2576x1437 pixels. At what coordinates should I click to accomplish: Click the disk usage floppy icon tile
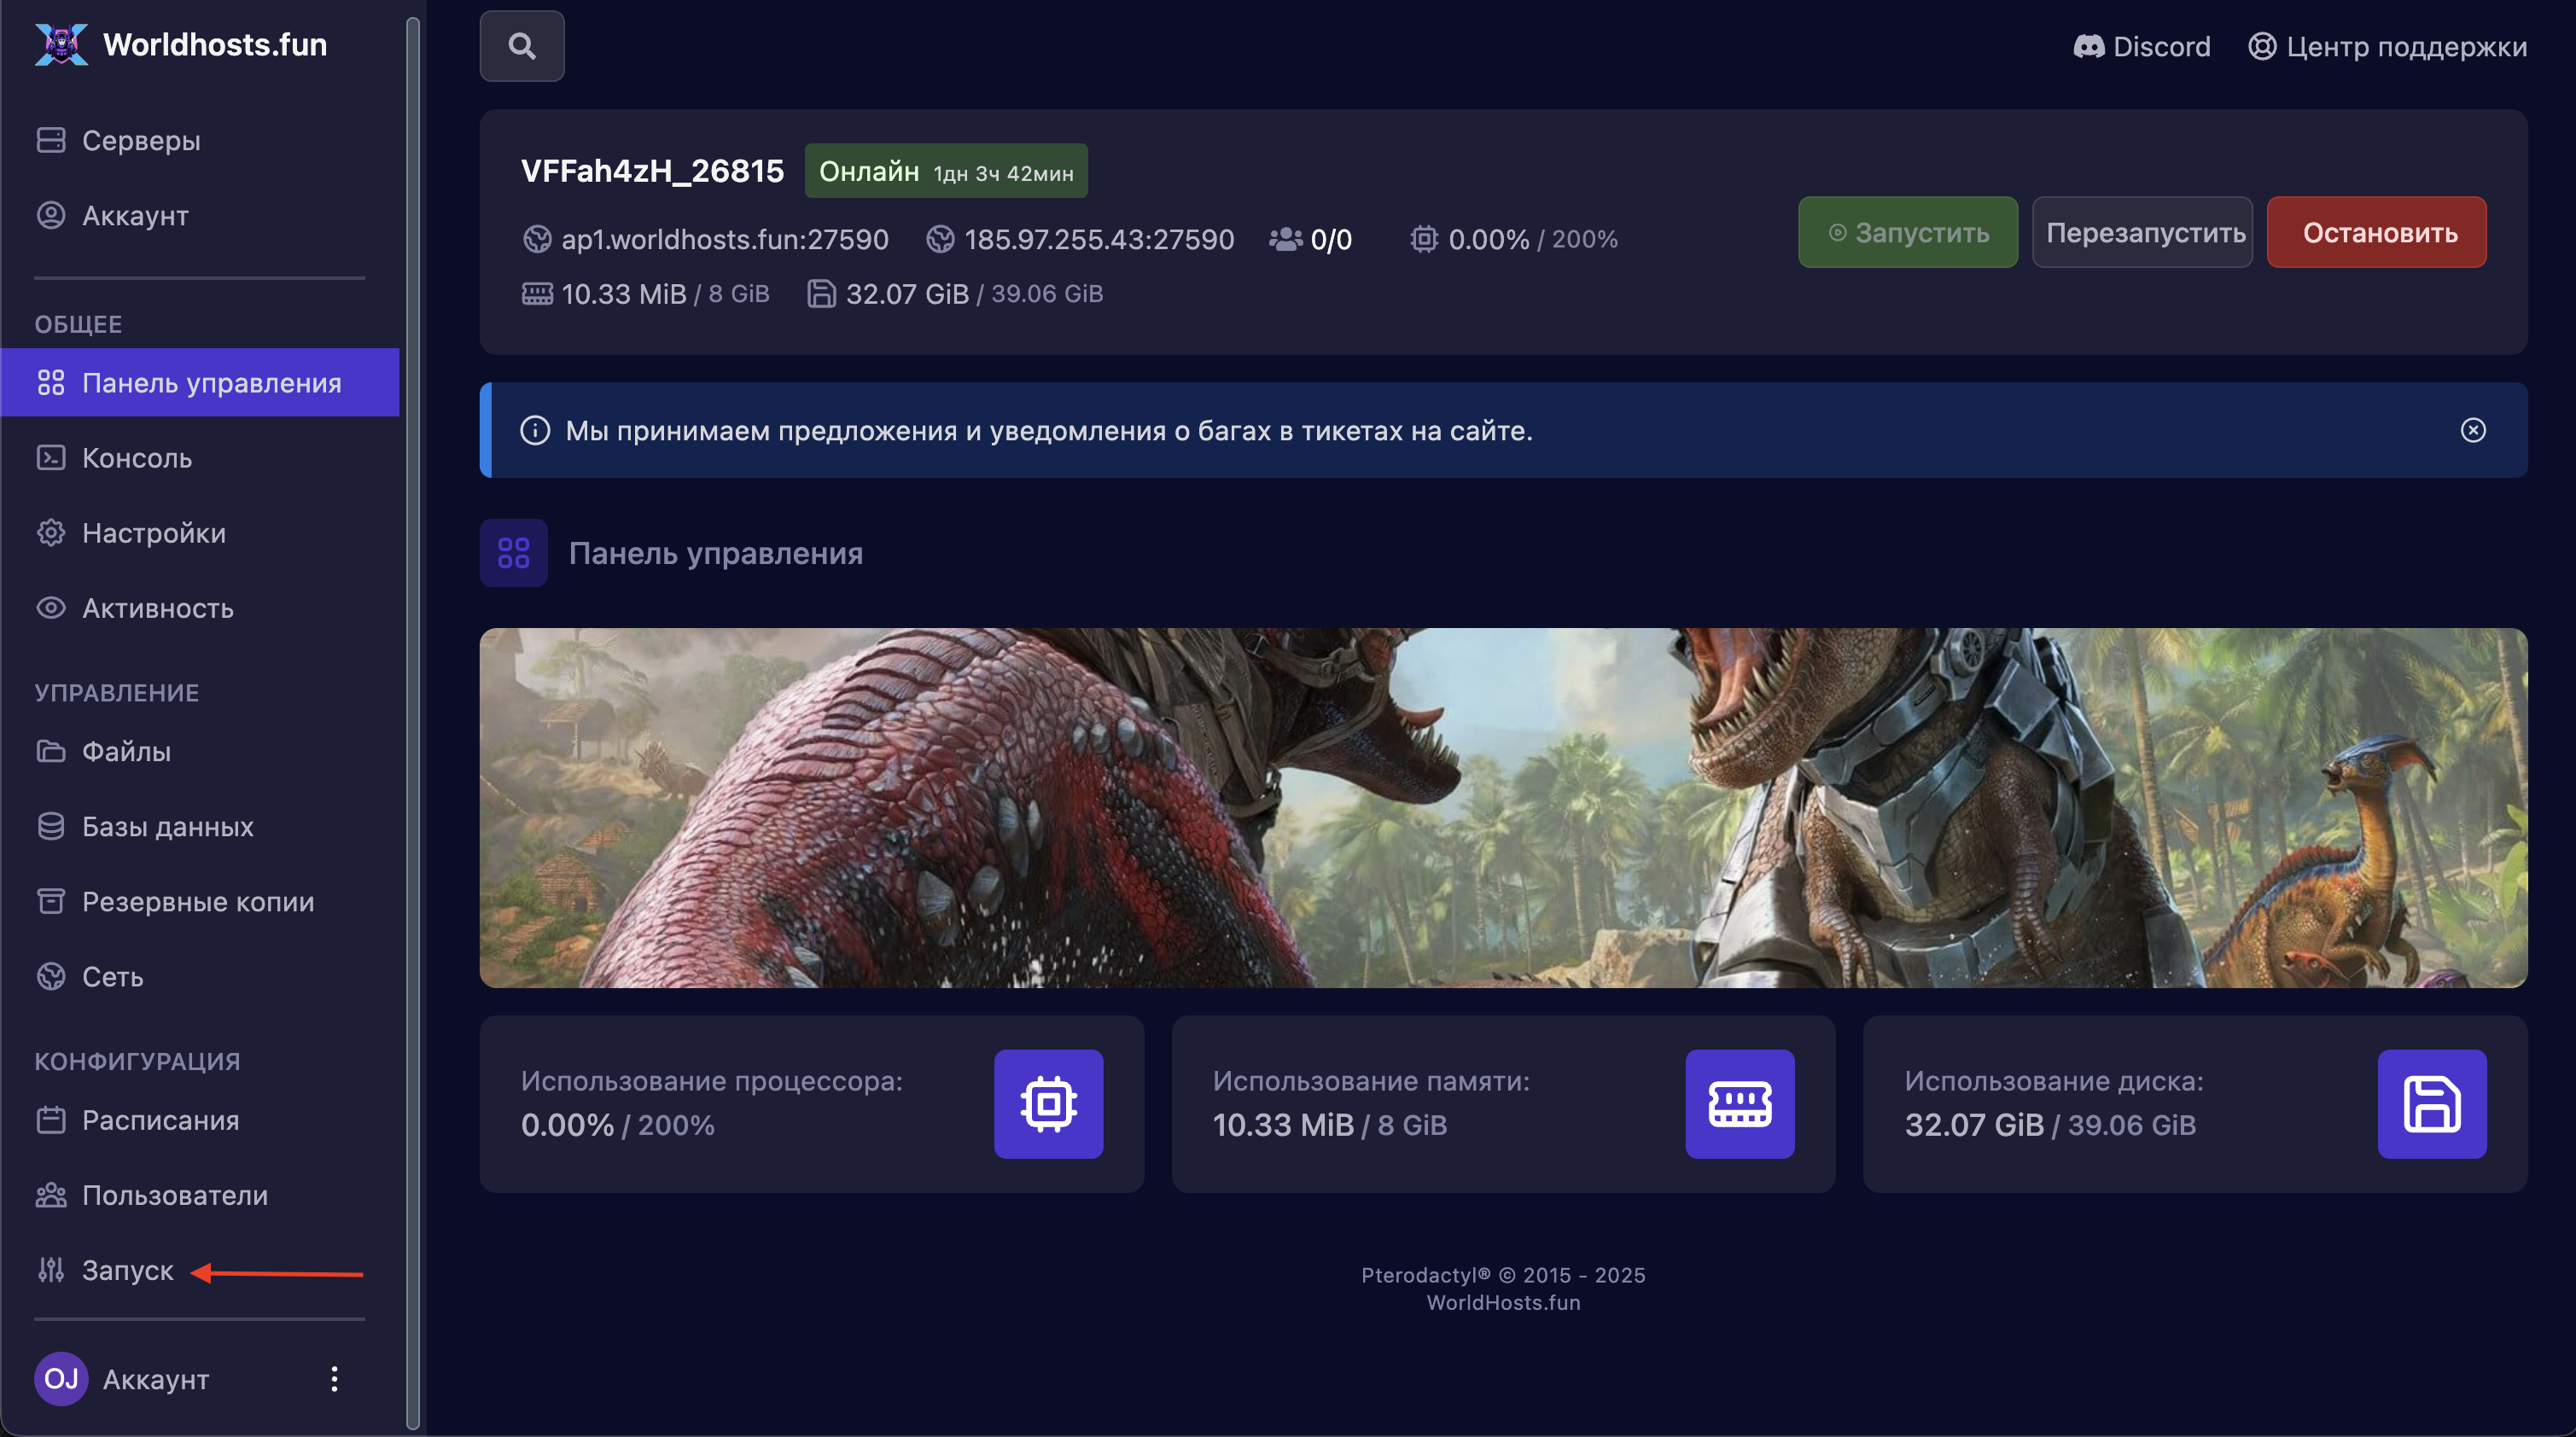[2431, 1103]
